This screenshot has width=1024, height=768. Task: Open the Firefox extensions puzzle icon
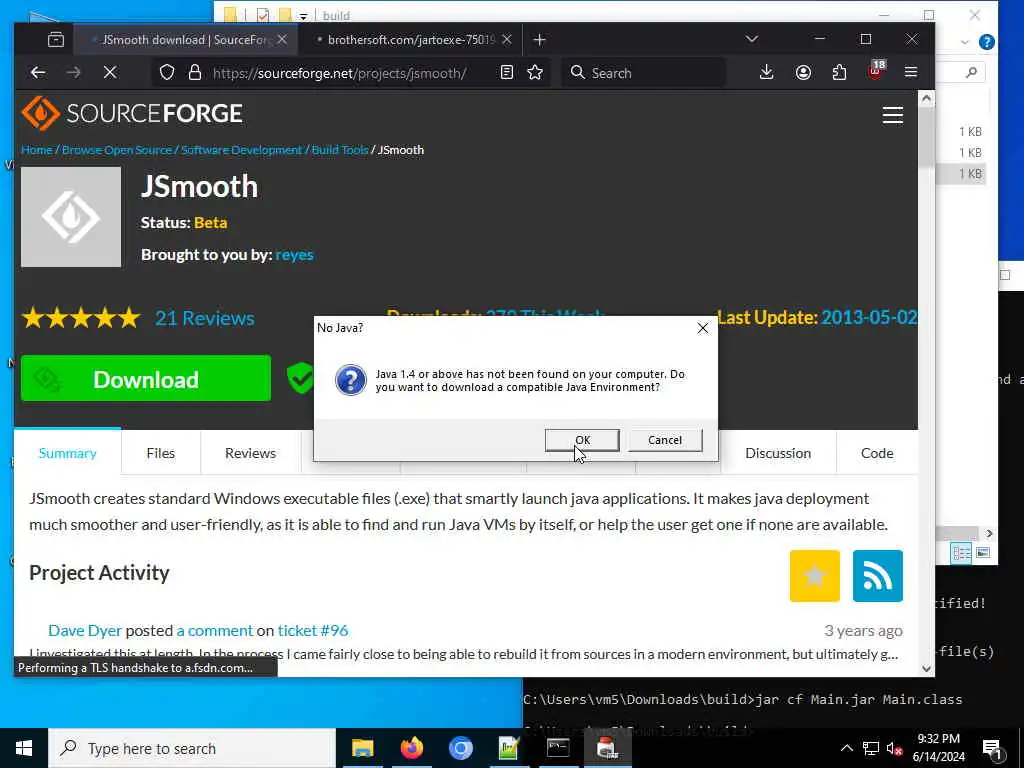coord(840,72)
